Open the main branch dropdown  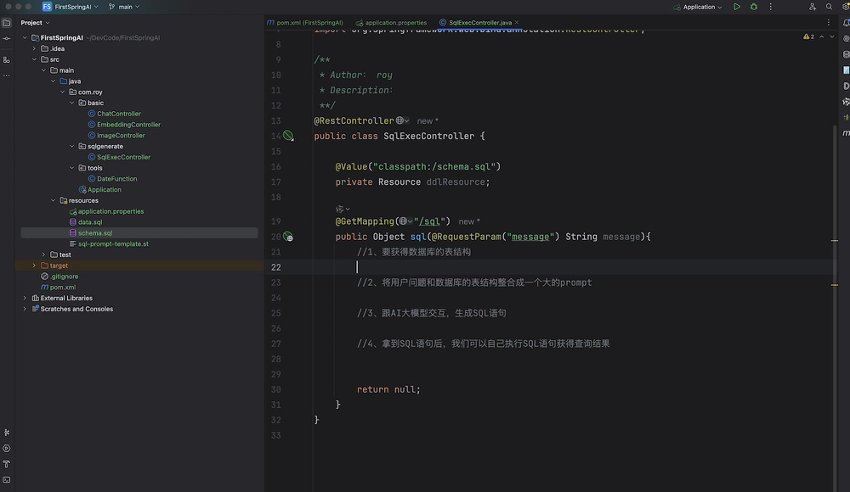[124, 7]
